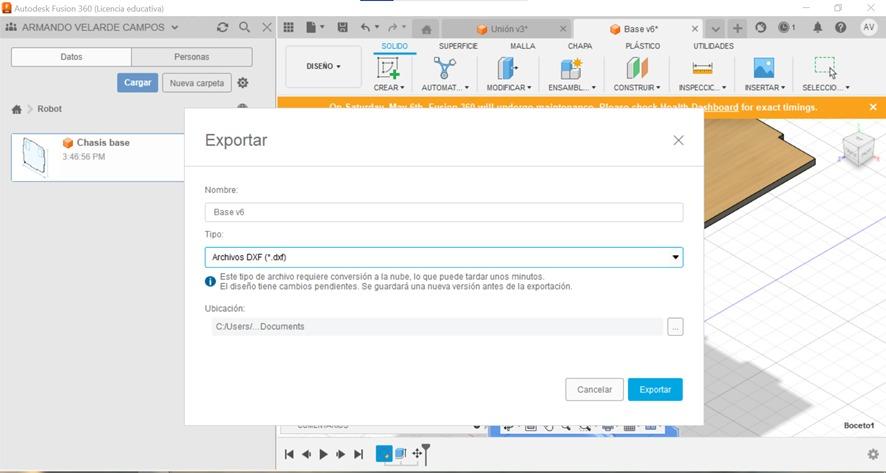
Task: Click the ViewCube orientation widget
Action: pyautogui.click(x=858, y=148)
